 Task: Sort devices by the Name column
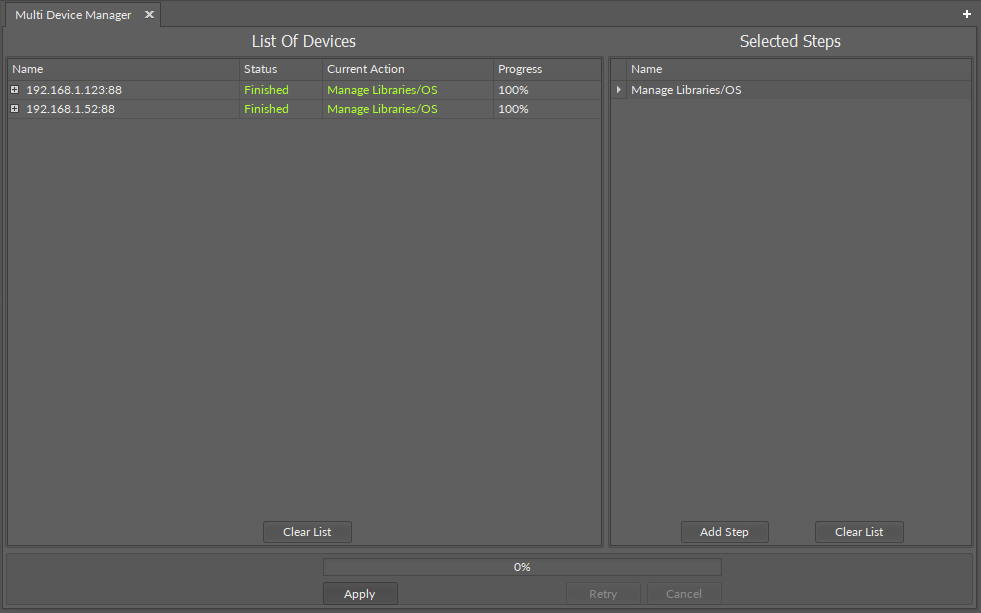click(x=27, y=68)
